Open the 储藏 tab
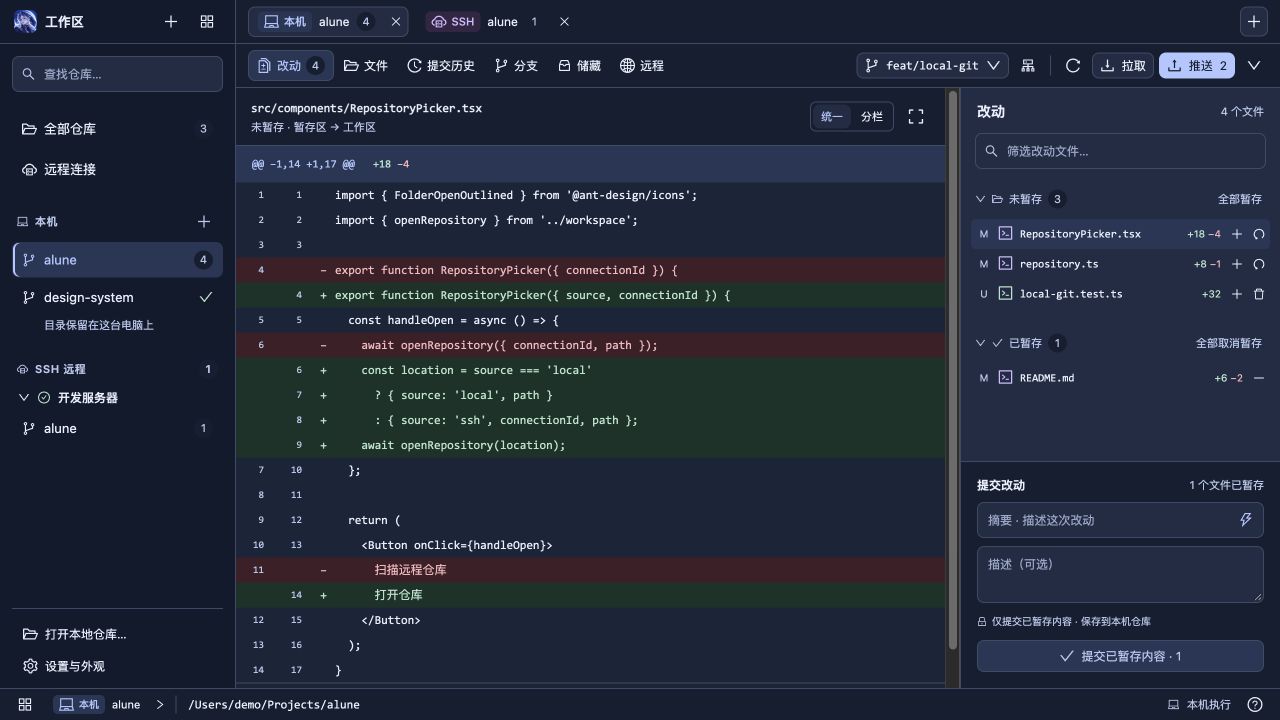 pyautogui.click(x=579, y=65)
